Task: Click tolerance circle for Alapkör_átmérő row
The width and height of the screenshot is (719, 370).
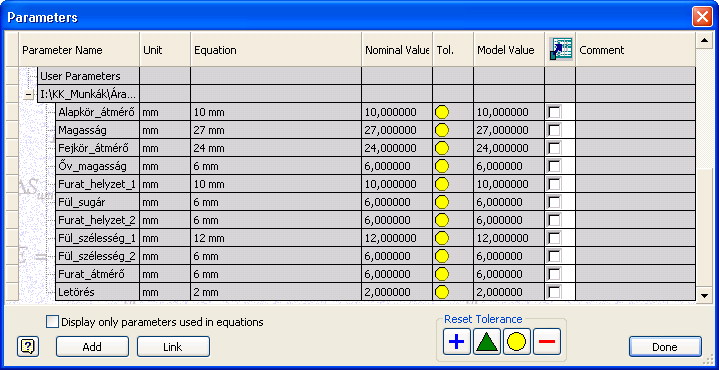Action: coord(442,112)
